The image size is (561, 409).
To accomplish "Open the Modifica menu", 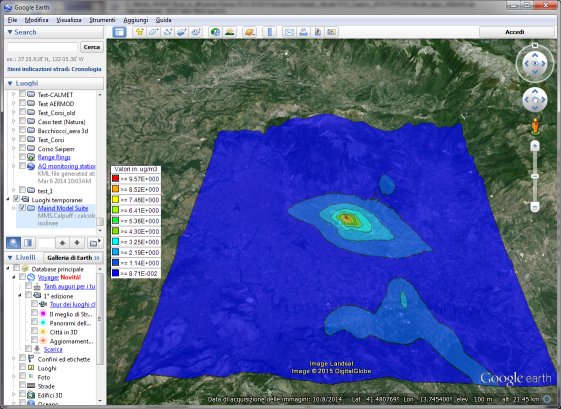I will click(x=36, y=20).
